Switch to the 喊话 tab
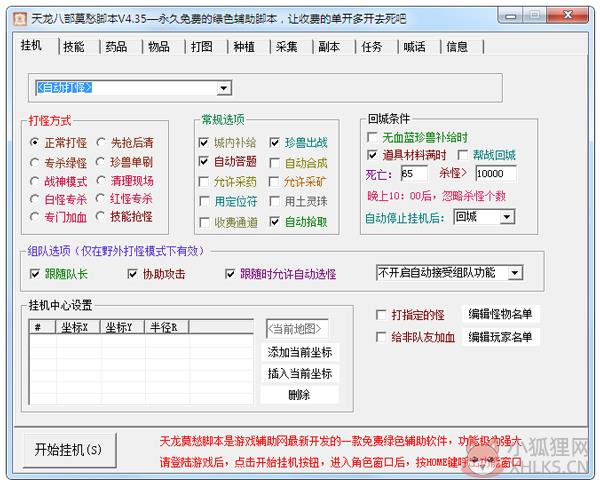The image size is (600, 483). point(414,47)
